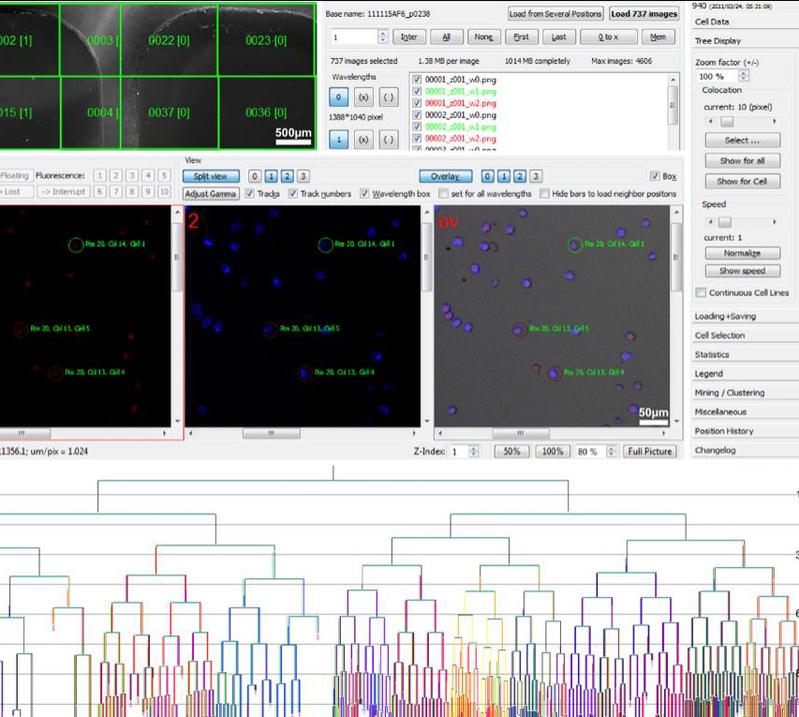Toggle the Tracks checkbox
Viewport: 799px width, 717px height.
tap(248, 194)
